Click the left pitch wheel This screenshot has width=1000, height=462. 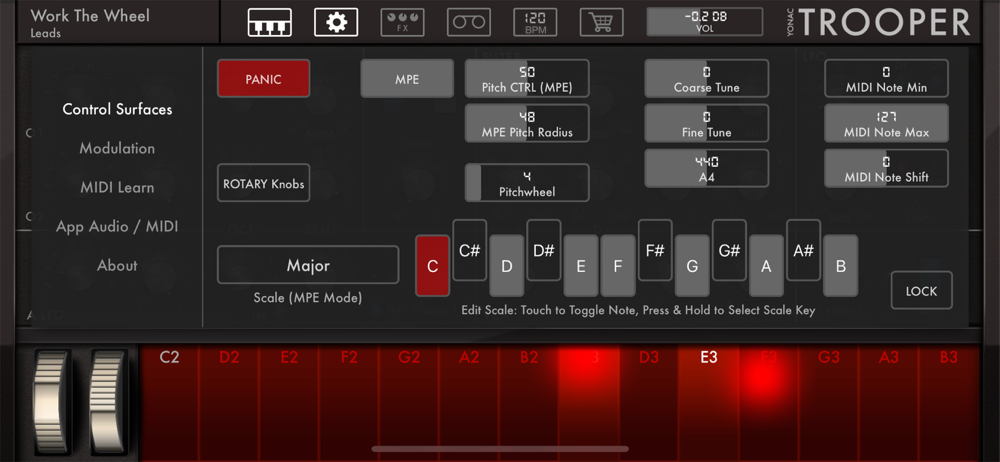click(x=51, y=399)
